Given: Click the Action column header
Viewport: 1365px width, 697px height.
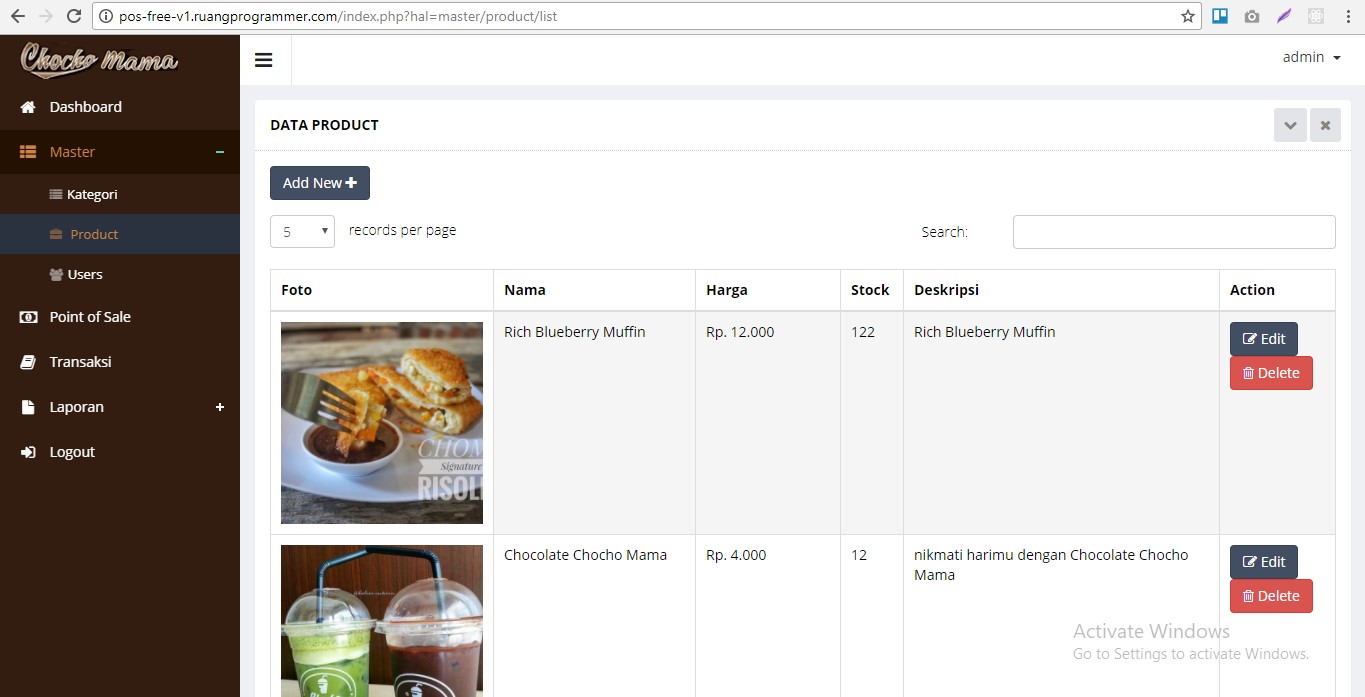Looking at the screenshot, I should click(1277, 290).
